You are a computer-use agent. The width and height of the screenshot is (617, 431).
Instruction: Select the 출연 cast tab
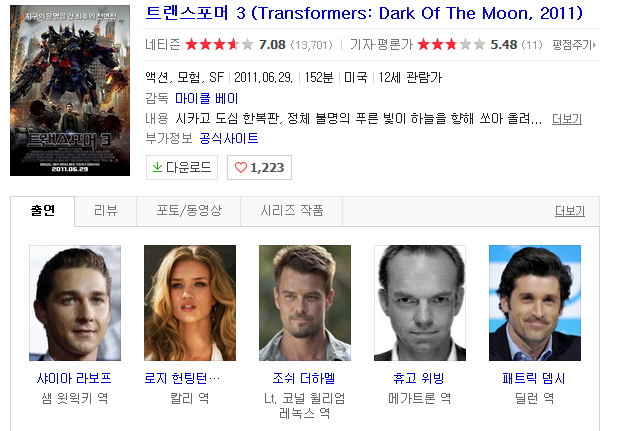(x=42, y=211)
